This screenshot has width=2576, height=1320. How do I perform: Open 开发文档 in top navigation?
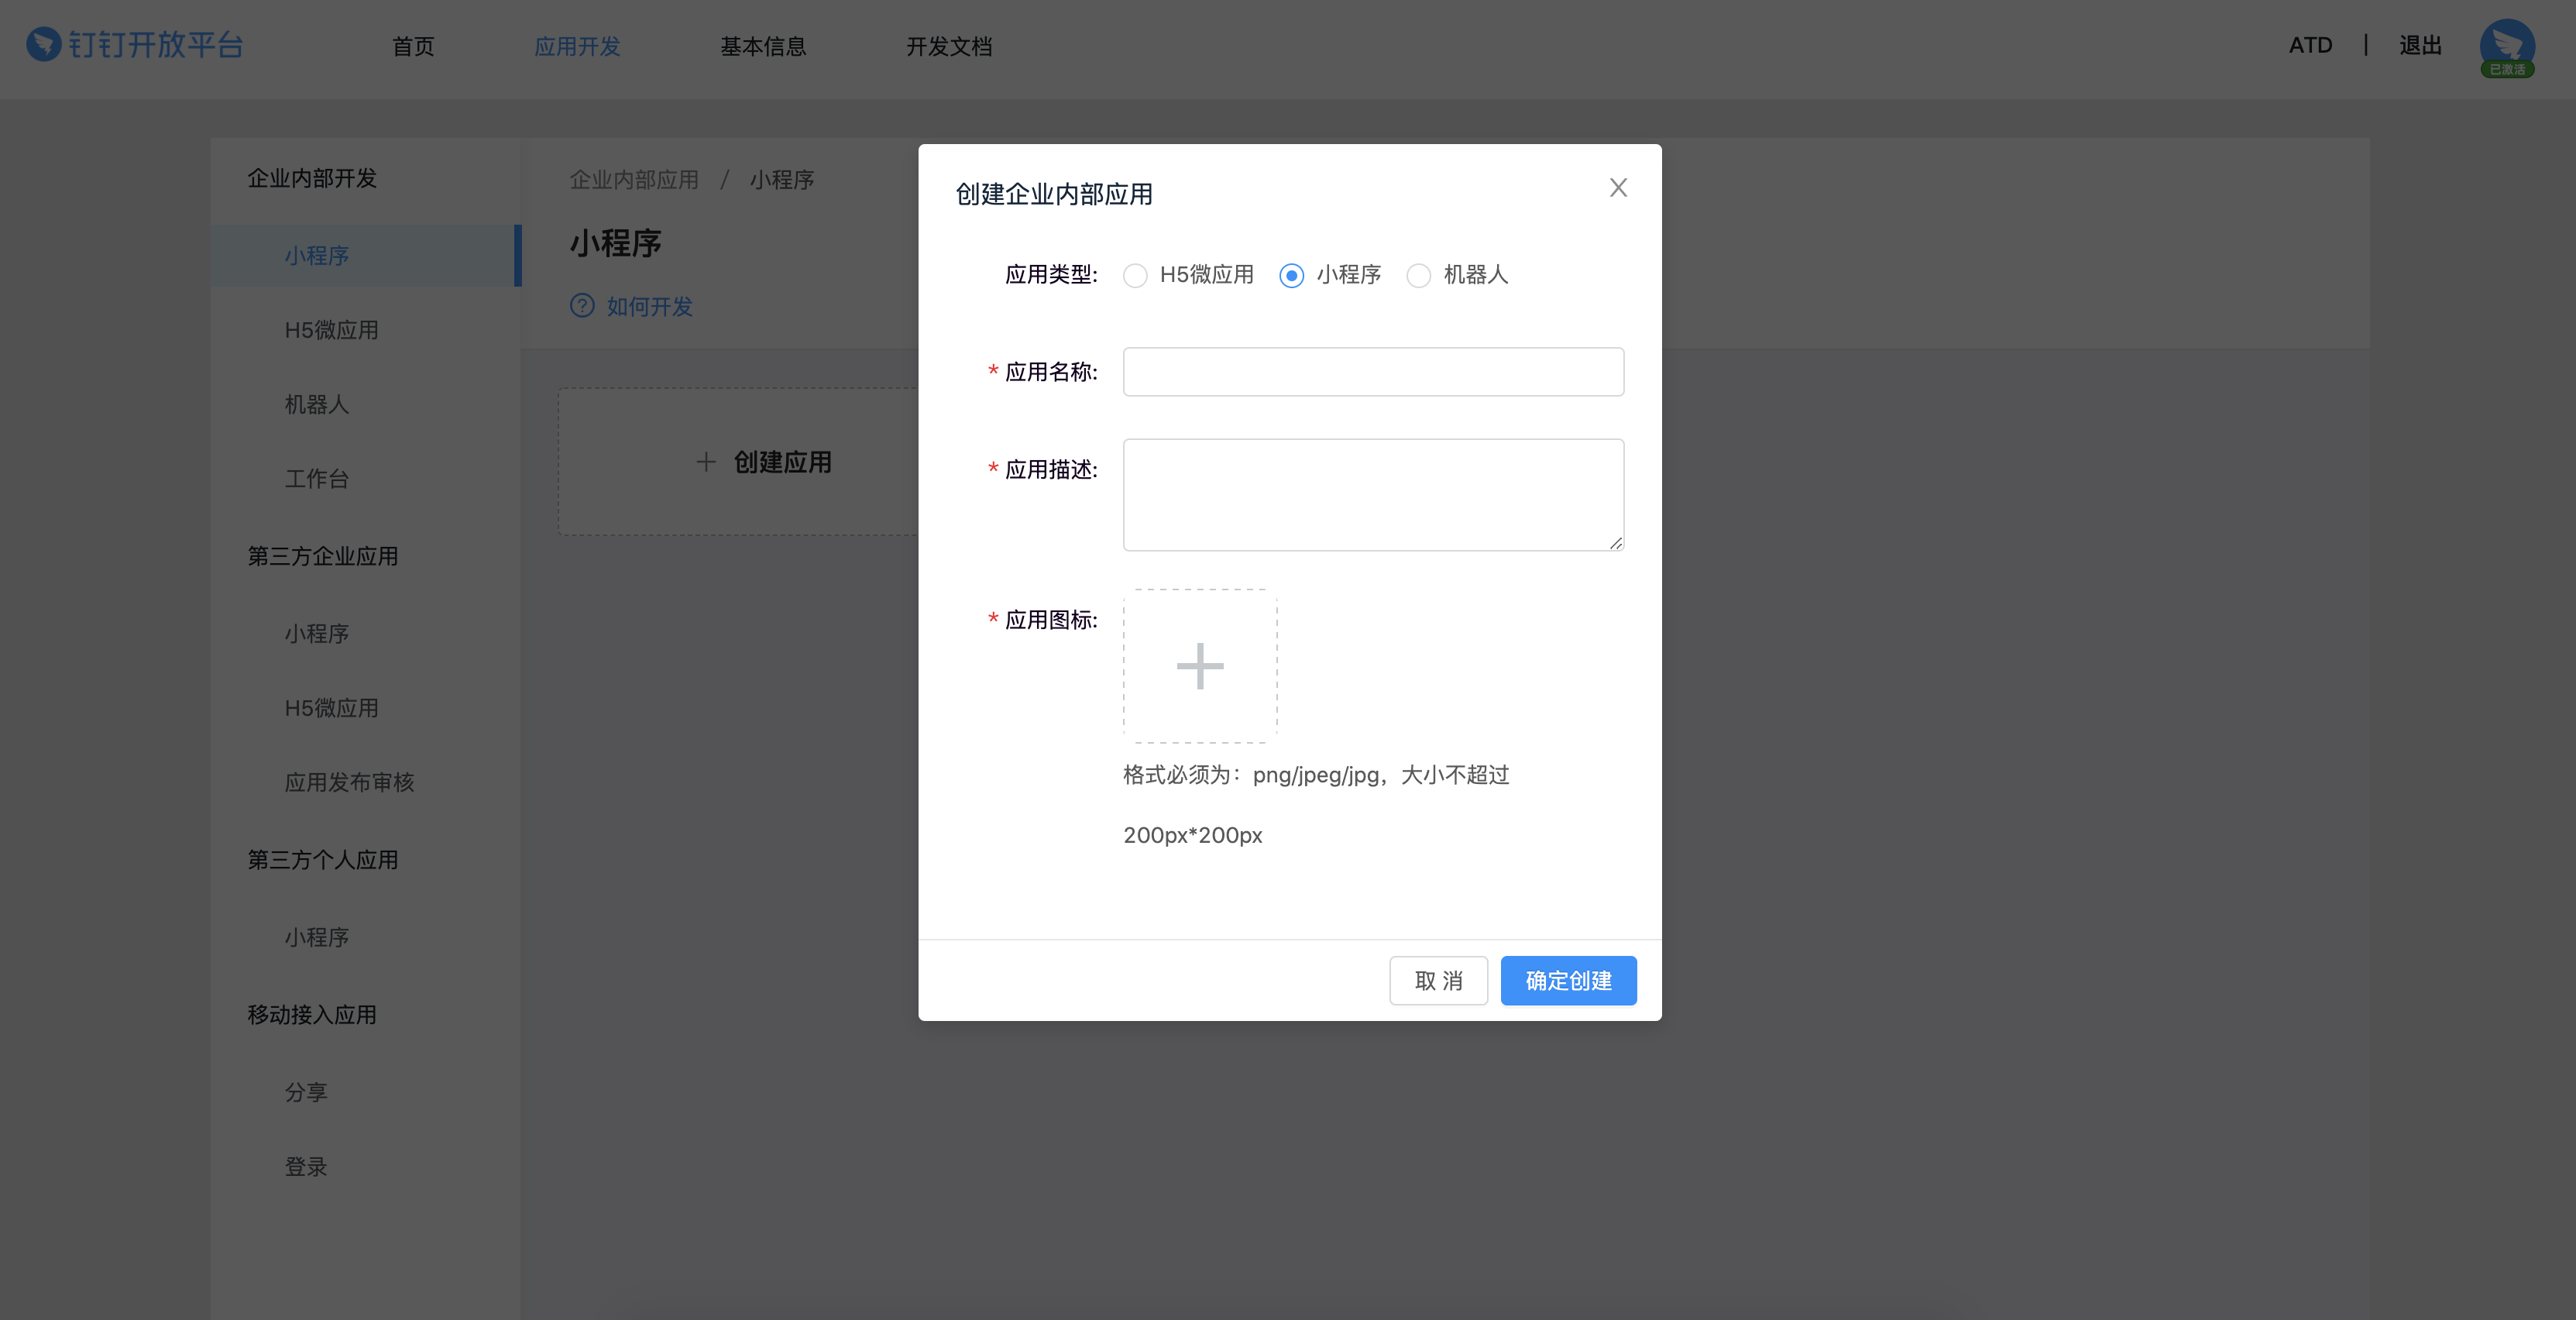coord(949,46)
